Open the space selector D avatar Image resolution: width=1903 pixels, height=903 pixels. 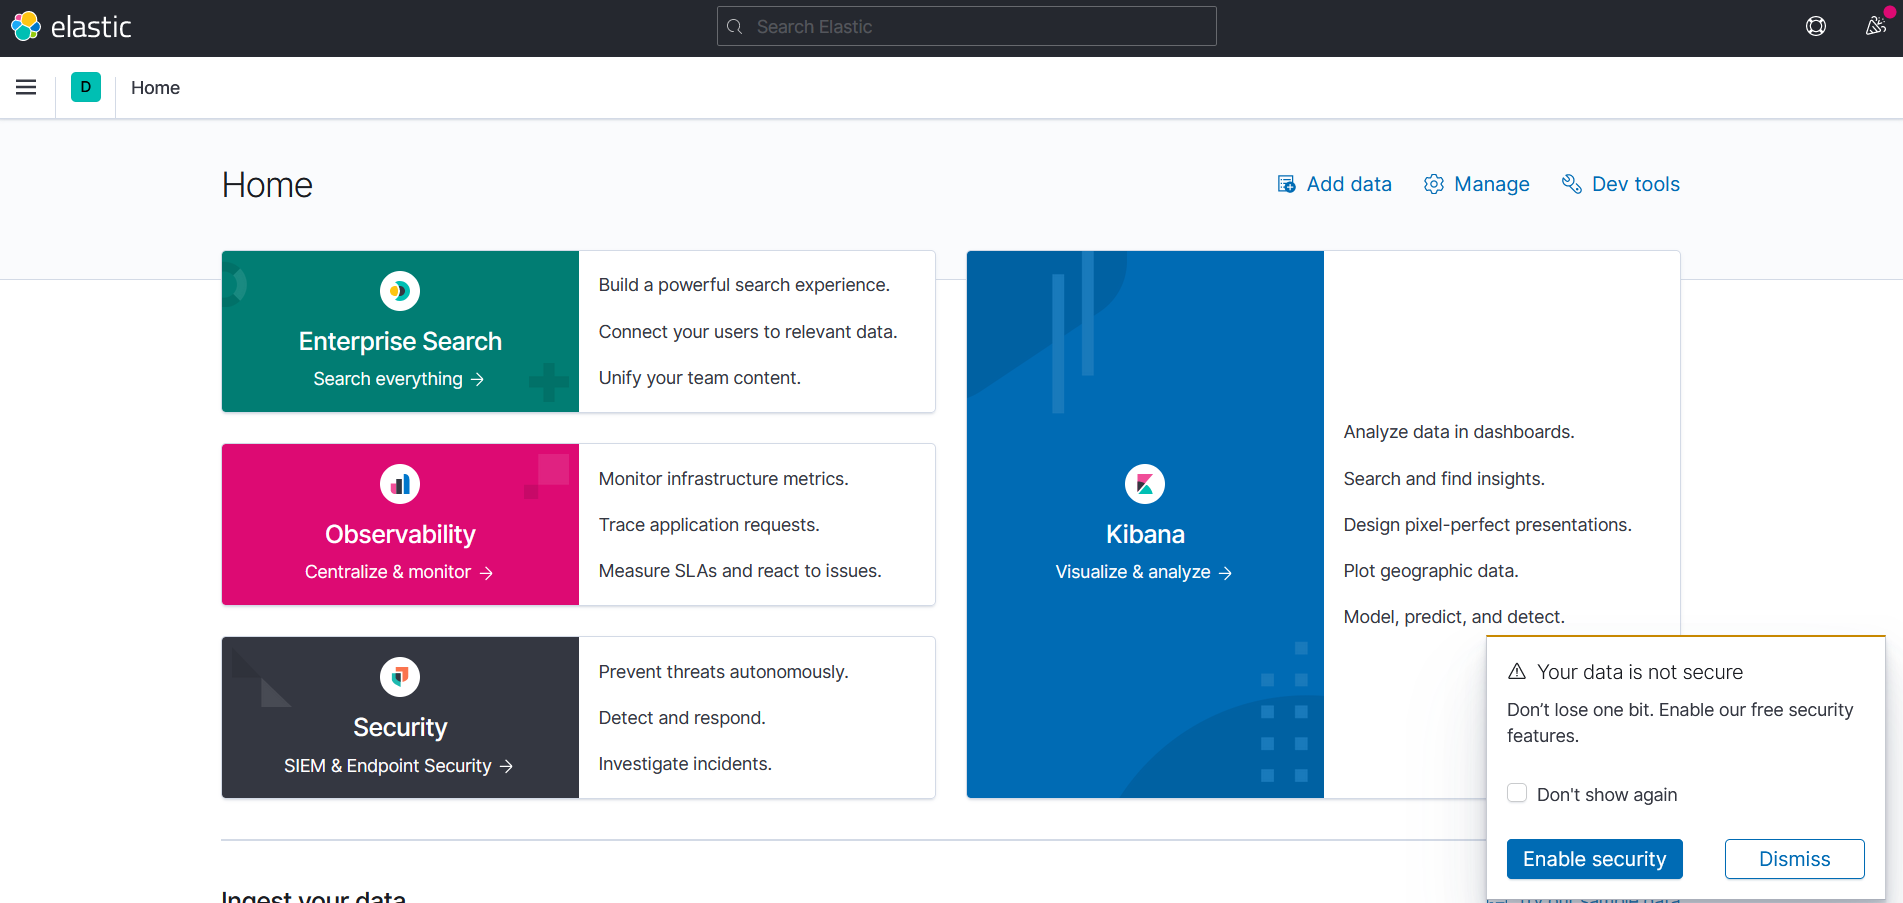86,87
